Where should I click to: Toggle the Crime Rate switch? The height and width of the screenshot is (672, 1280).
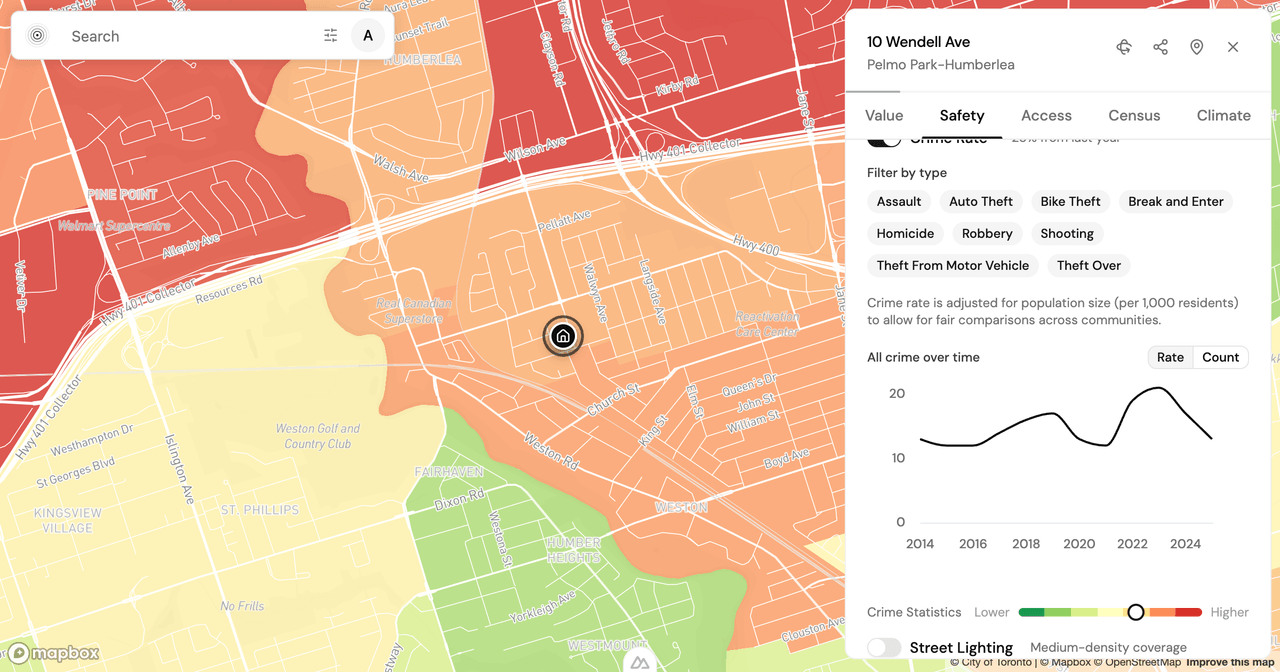click(x=884, y=139)
